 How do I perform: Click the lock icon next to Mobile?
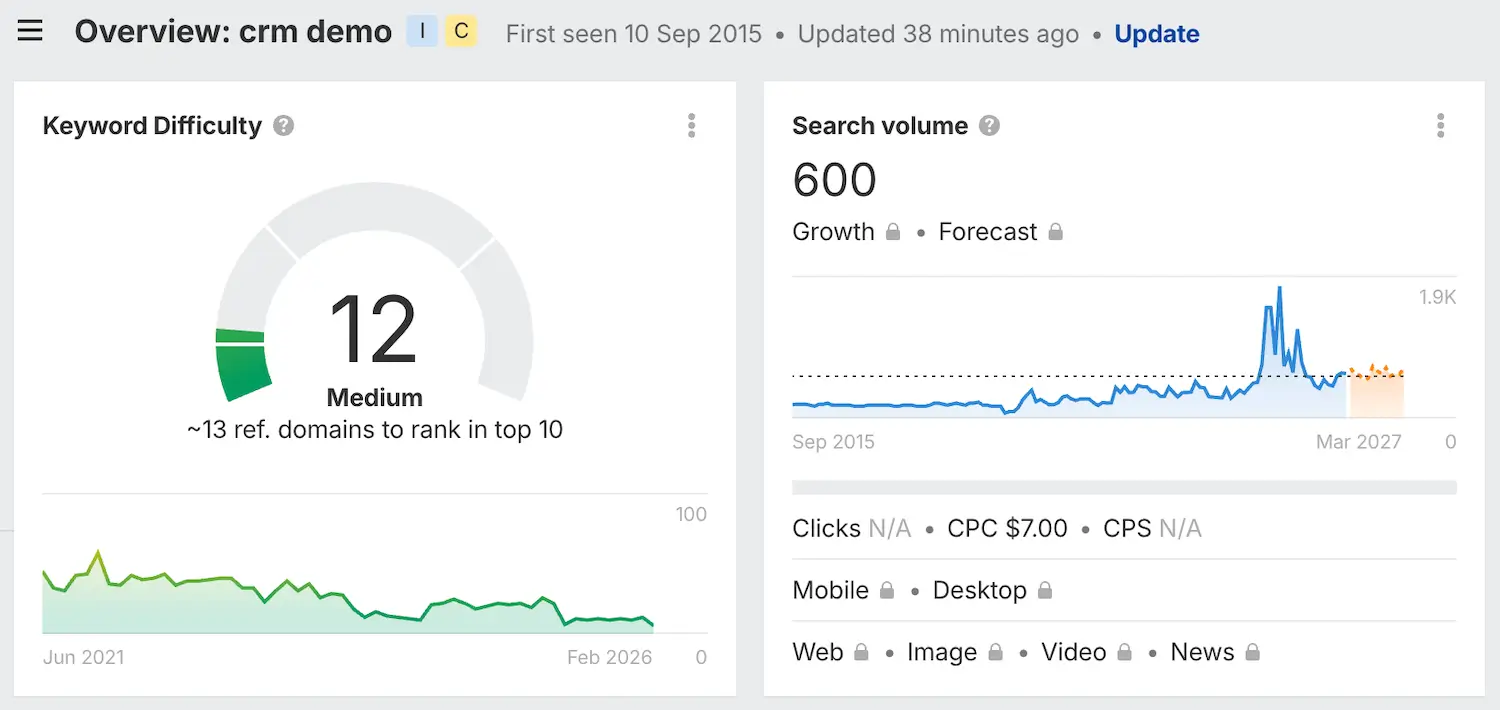click(886, 591)
